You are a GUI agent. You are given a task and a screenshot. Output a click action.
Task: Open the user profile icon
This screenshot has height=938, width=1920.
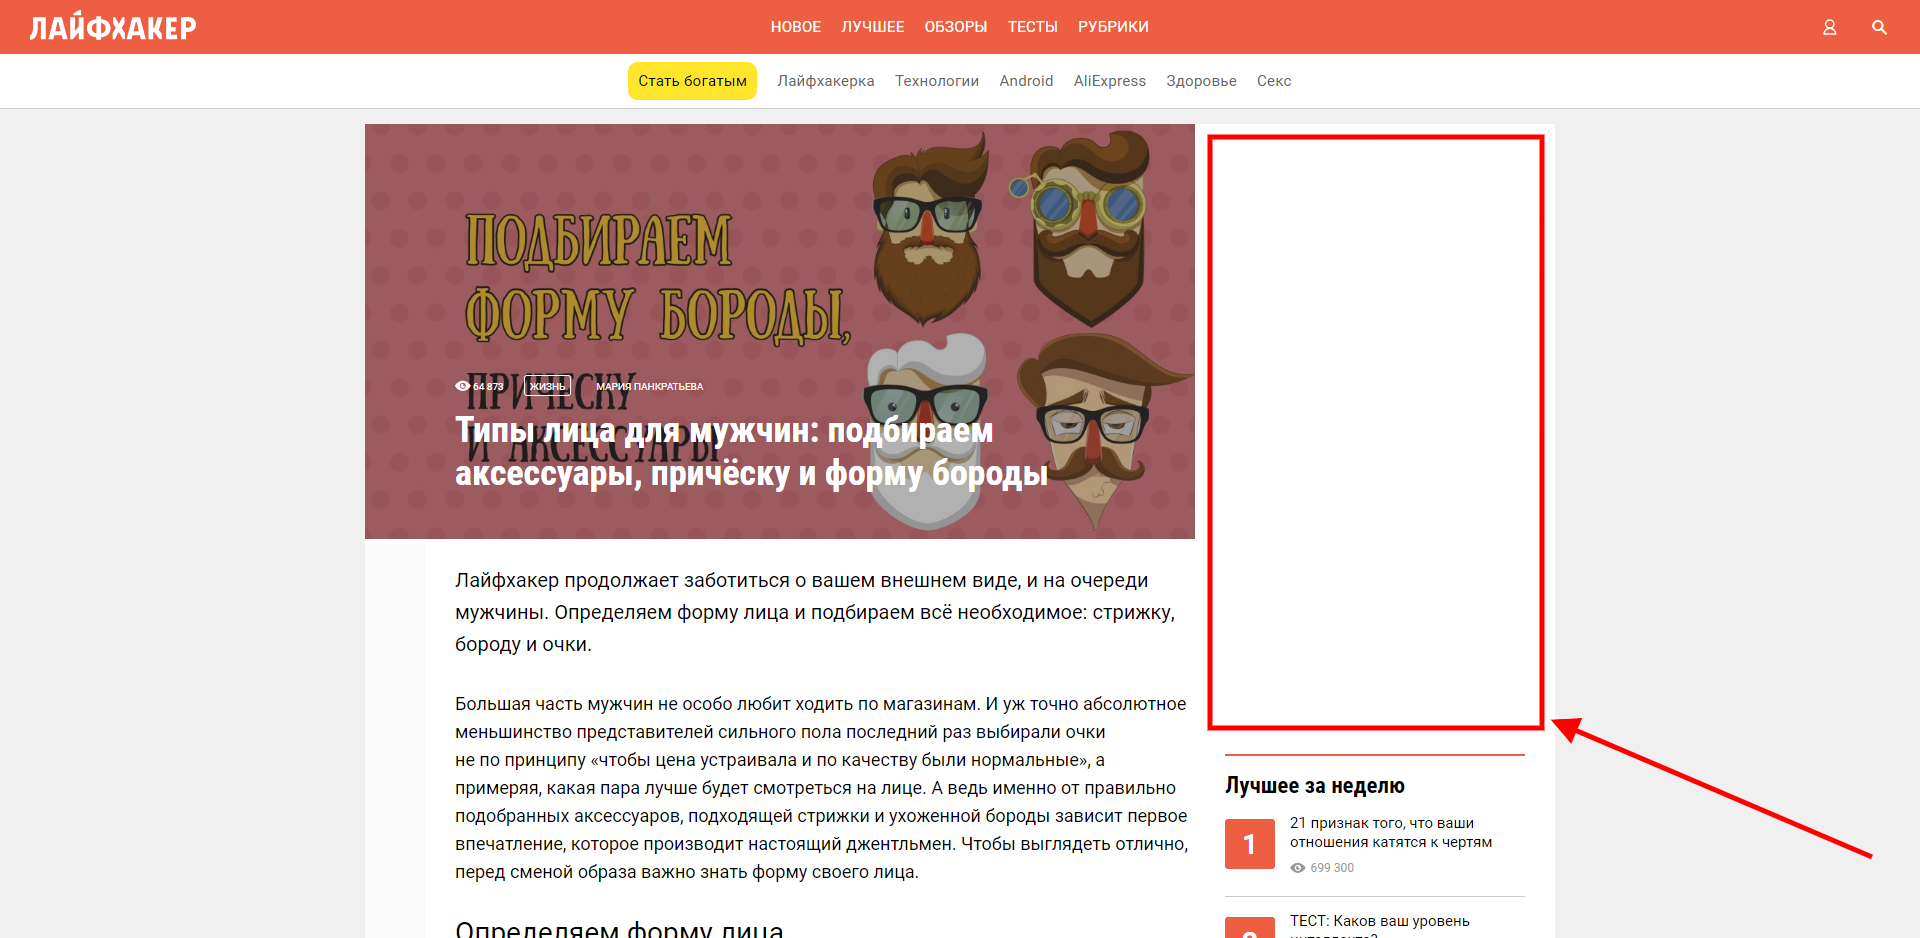point(1830,27)
